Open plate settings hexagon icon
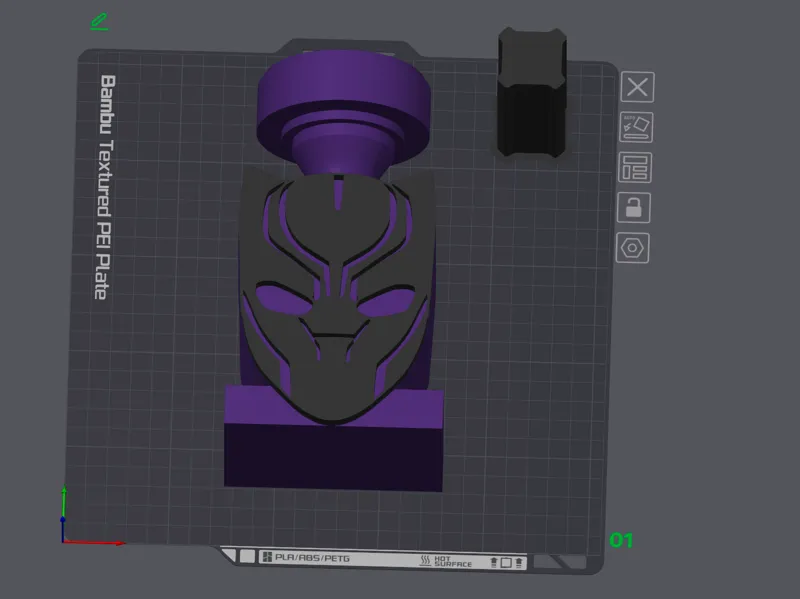800x599 pixels. (x=632, y=248)
